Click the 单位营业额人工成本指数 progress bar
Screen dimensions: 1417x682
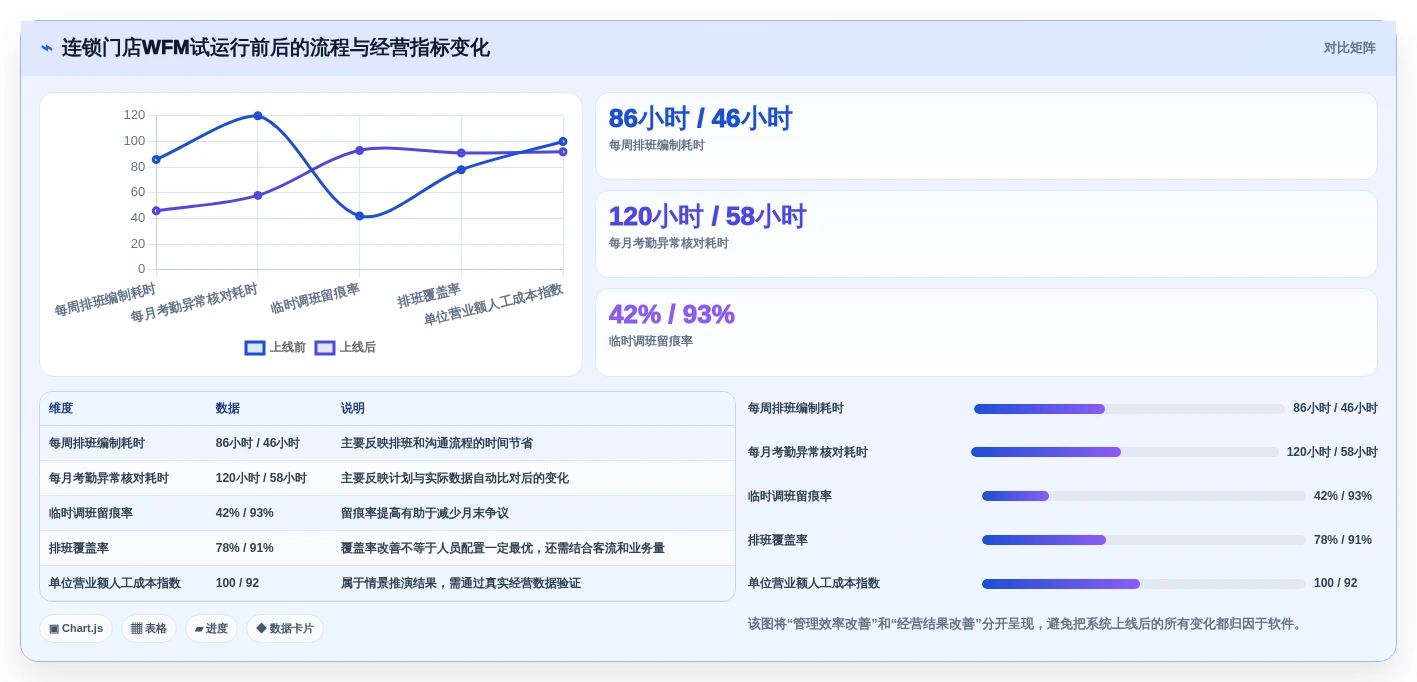click(1144, 584)
